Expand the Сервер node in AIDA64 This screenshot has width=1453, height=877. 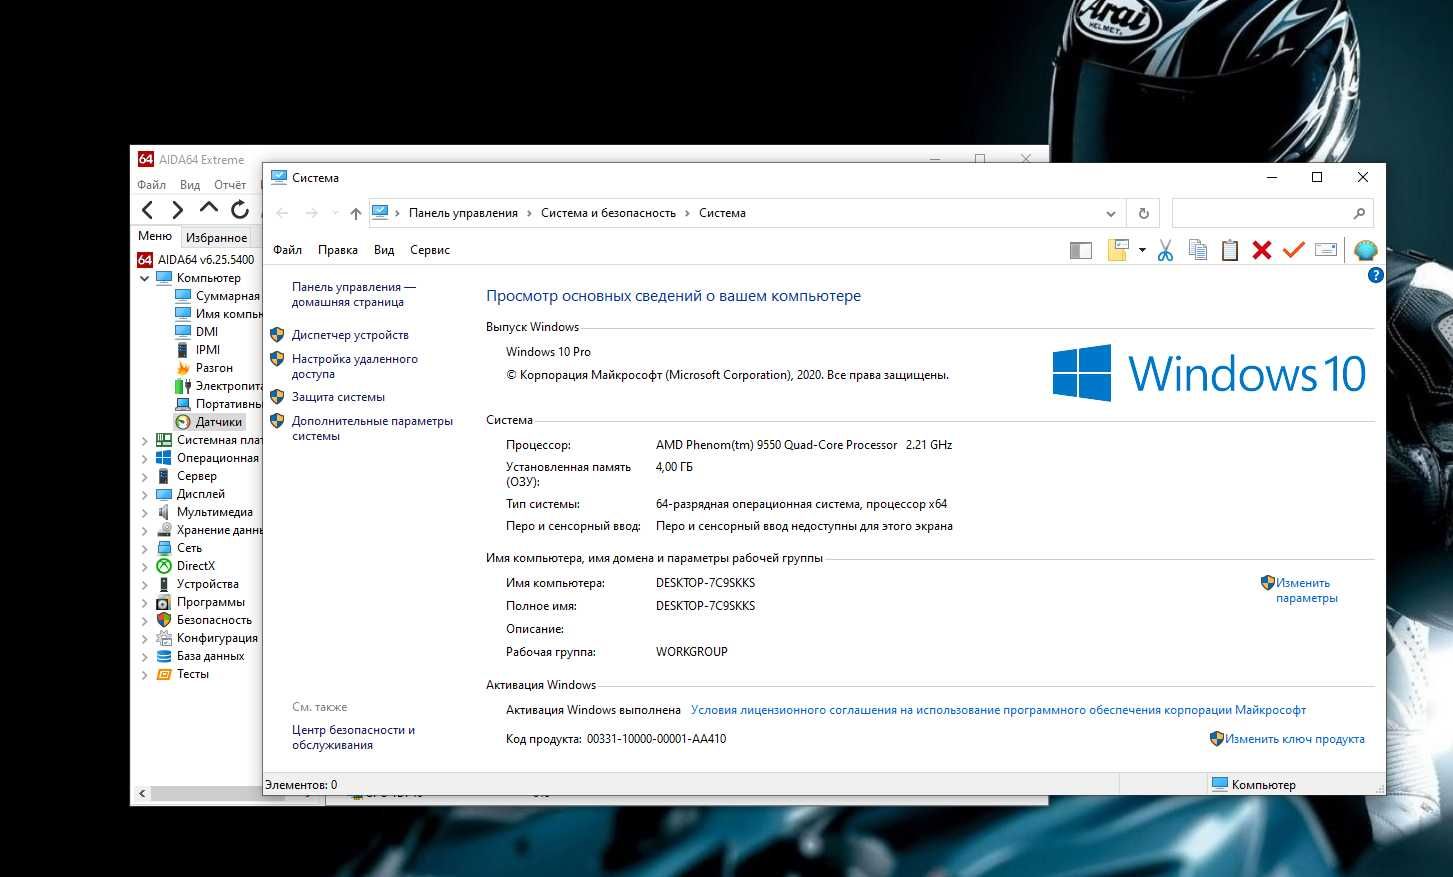pyautogui.click(x=145, y=477)
